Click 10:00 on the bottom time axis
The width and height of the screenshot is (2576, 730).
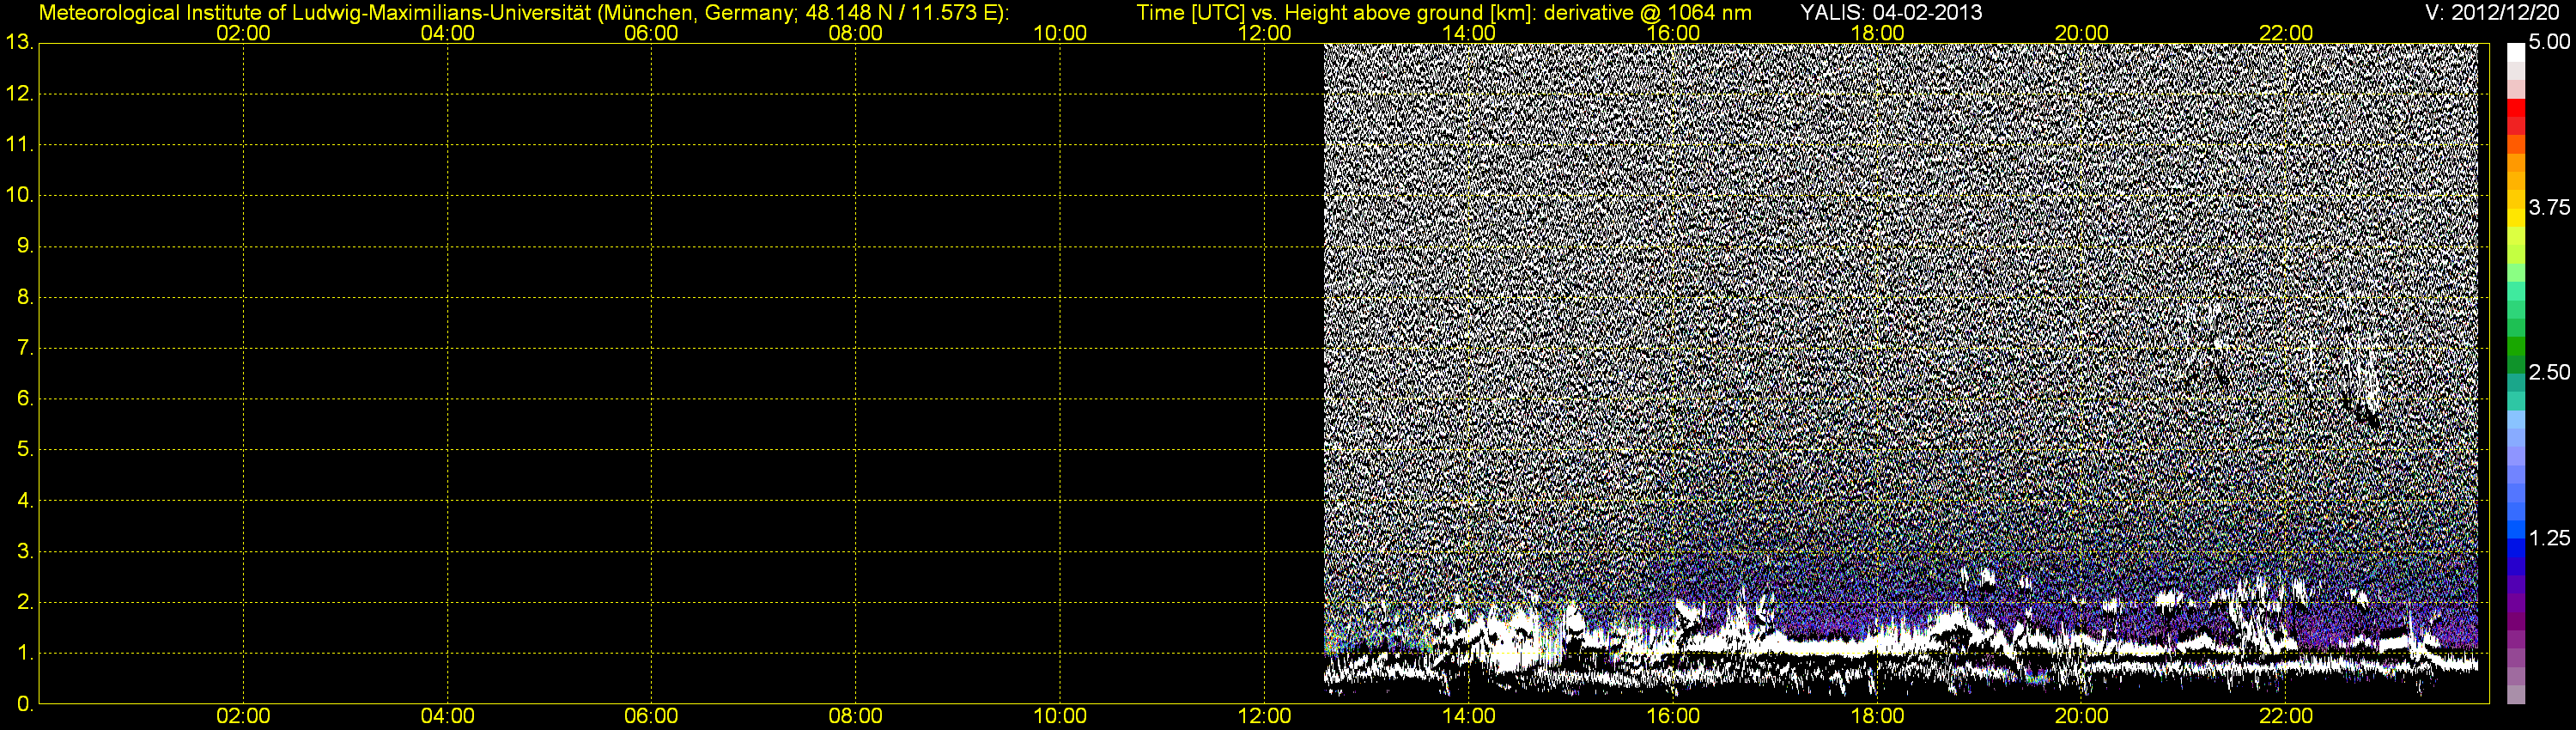point(1060,716)
